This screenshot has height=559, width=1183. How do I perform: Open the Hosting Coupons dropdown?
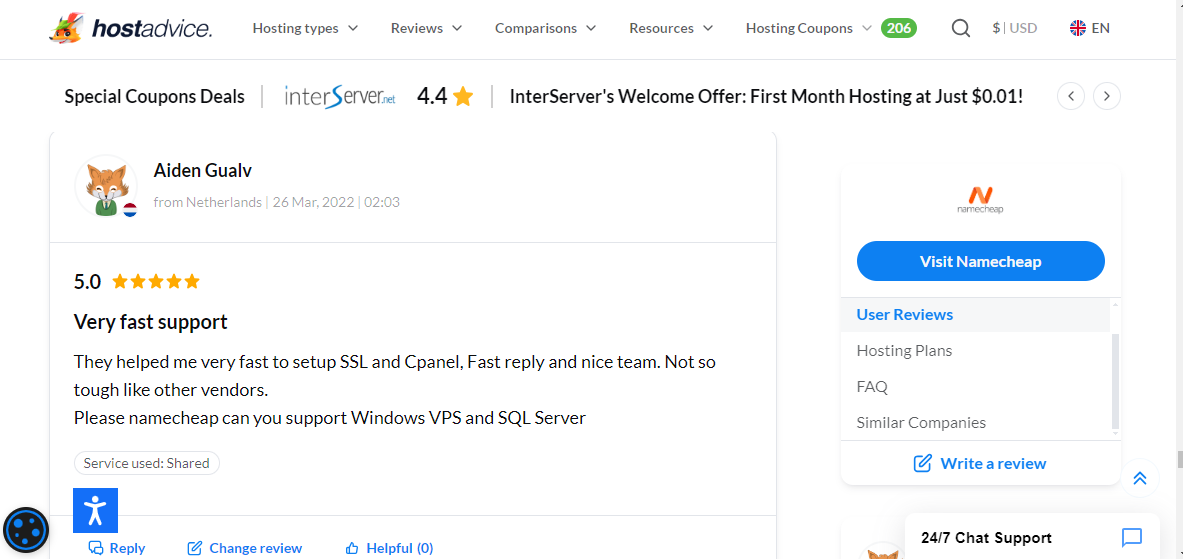point(809,29)
